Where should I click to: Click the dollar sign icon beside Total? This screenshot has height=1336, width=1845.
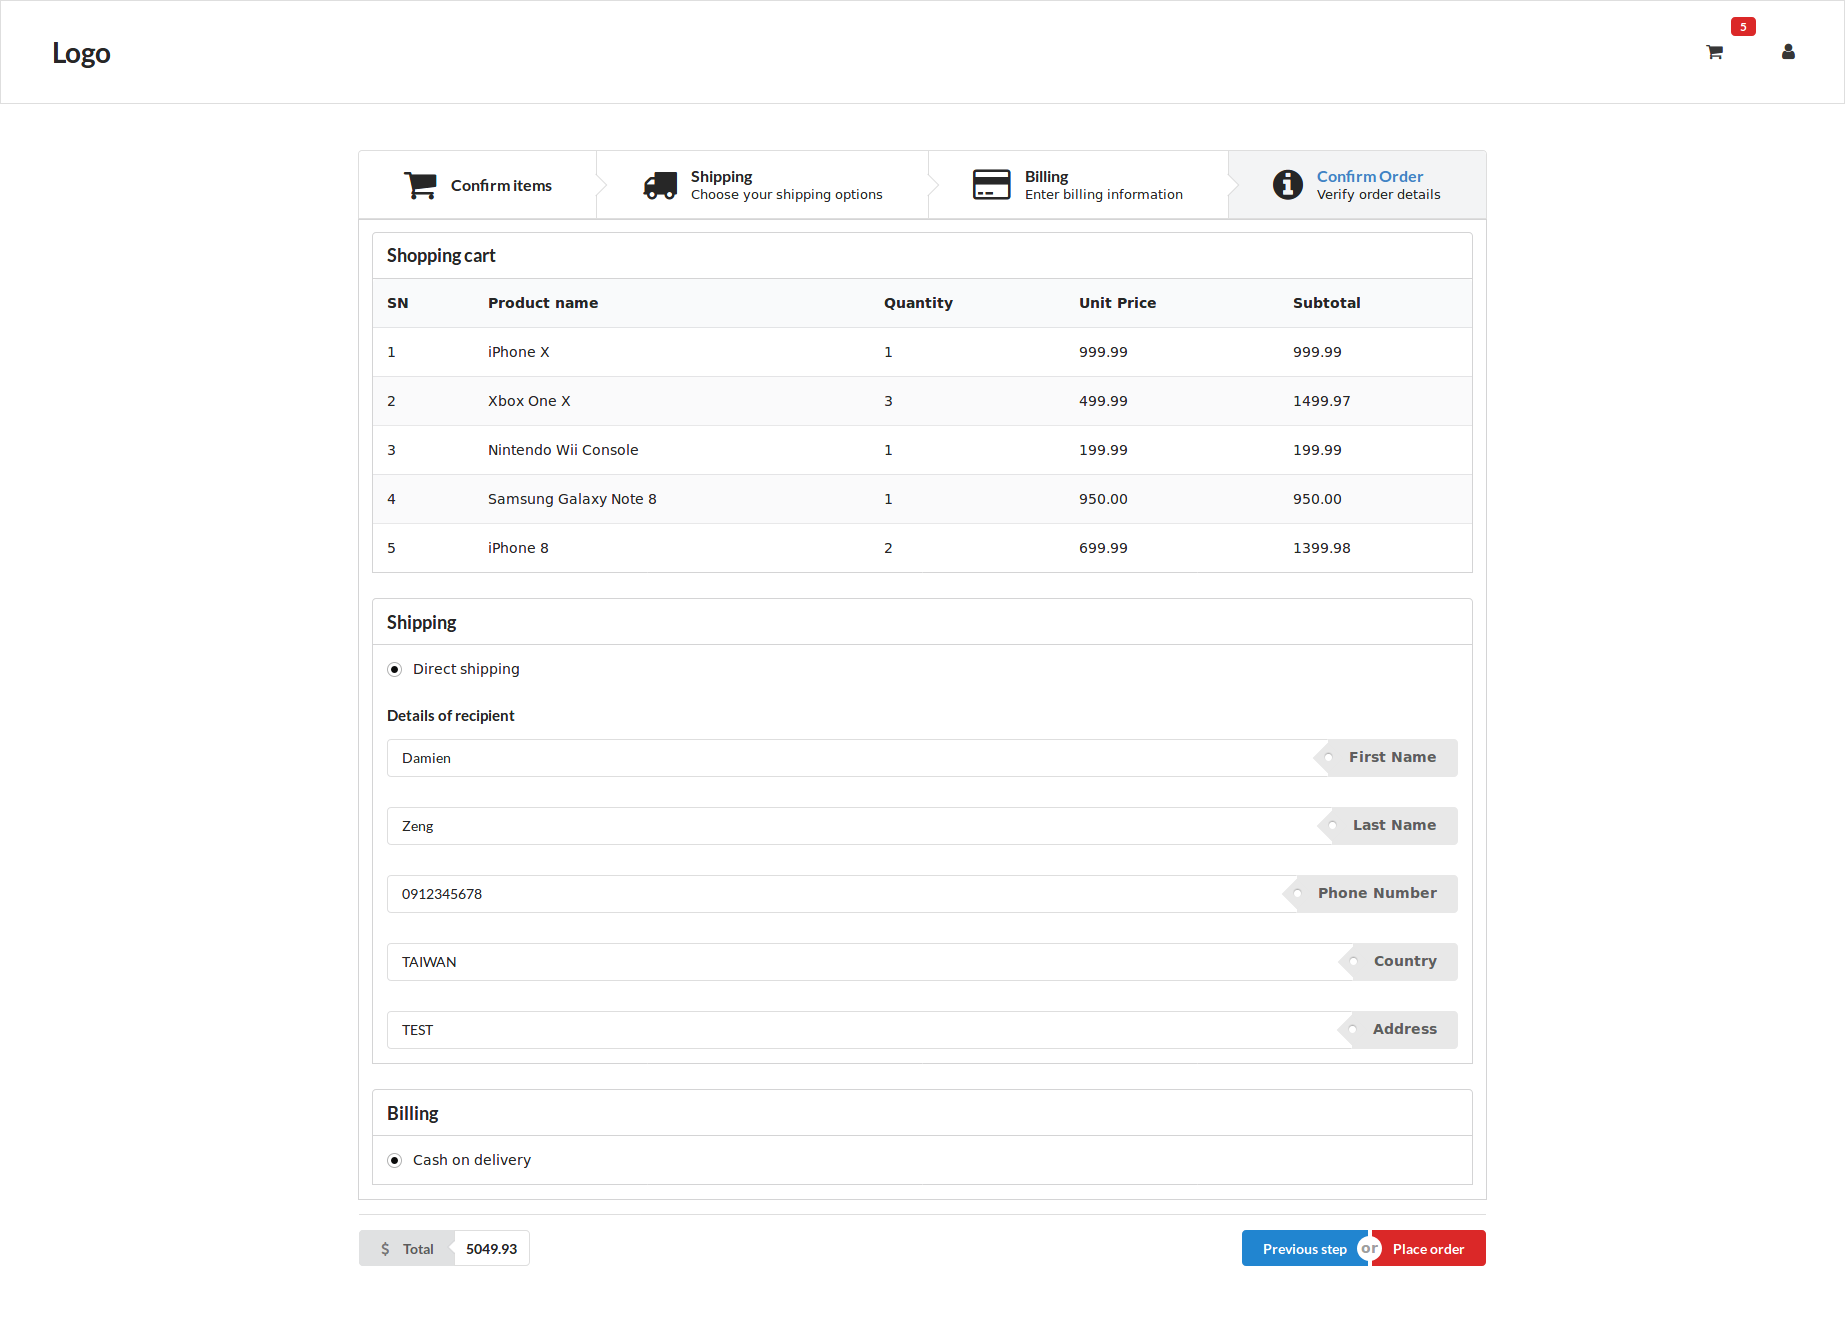(384, 1248)
